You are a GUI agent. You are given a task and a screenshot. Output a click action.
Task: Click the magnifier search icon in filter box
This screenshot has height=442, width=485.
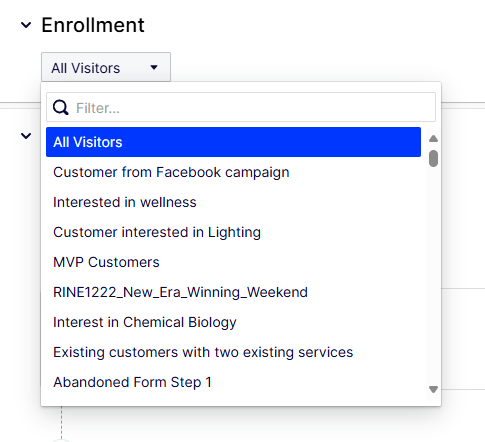tap(61, 107)
